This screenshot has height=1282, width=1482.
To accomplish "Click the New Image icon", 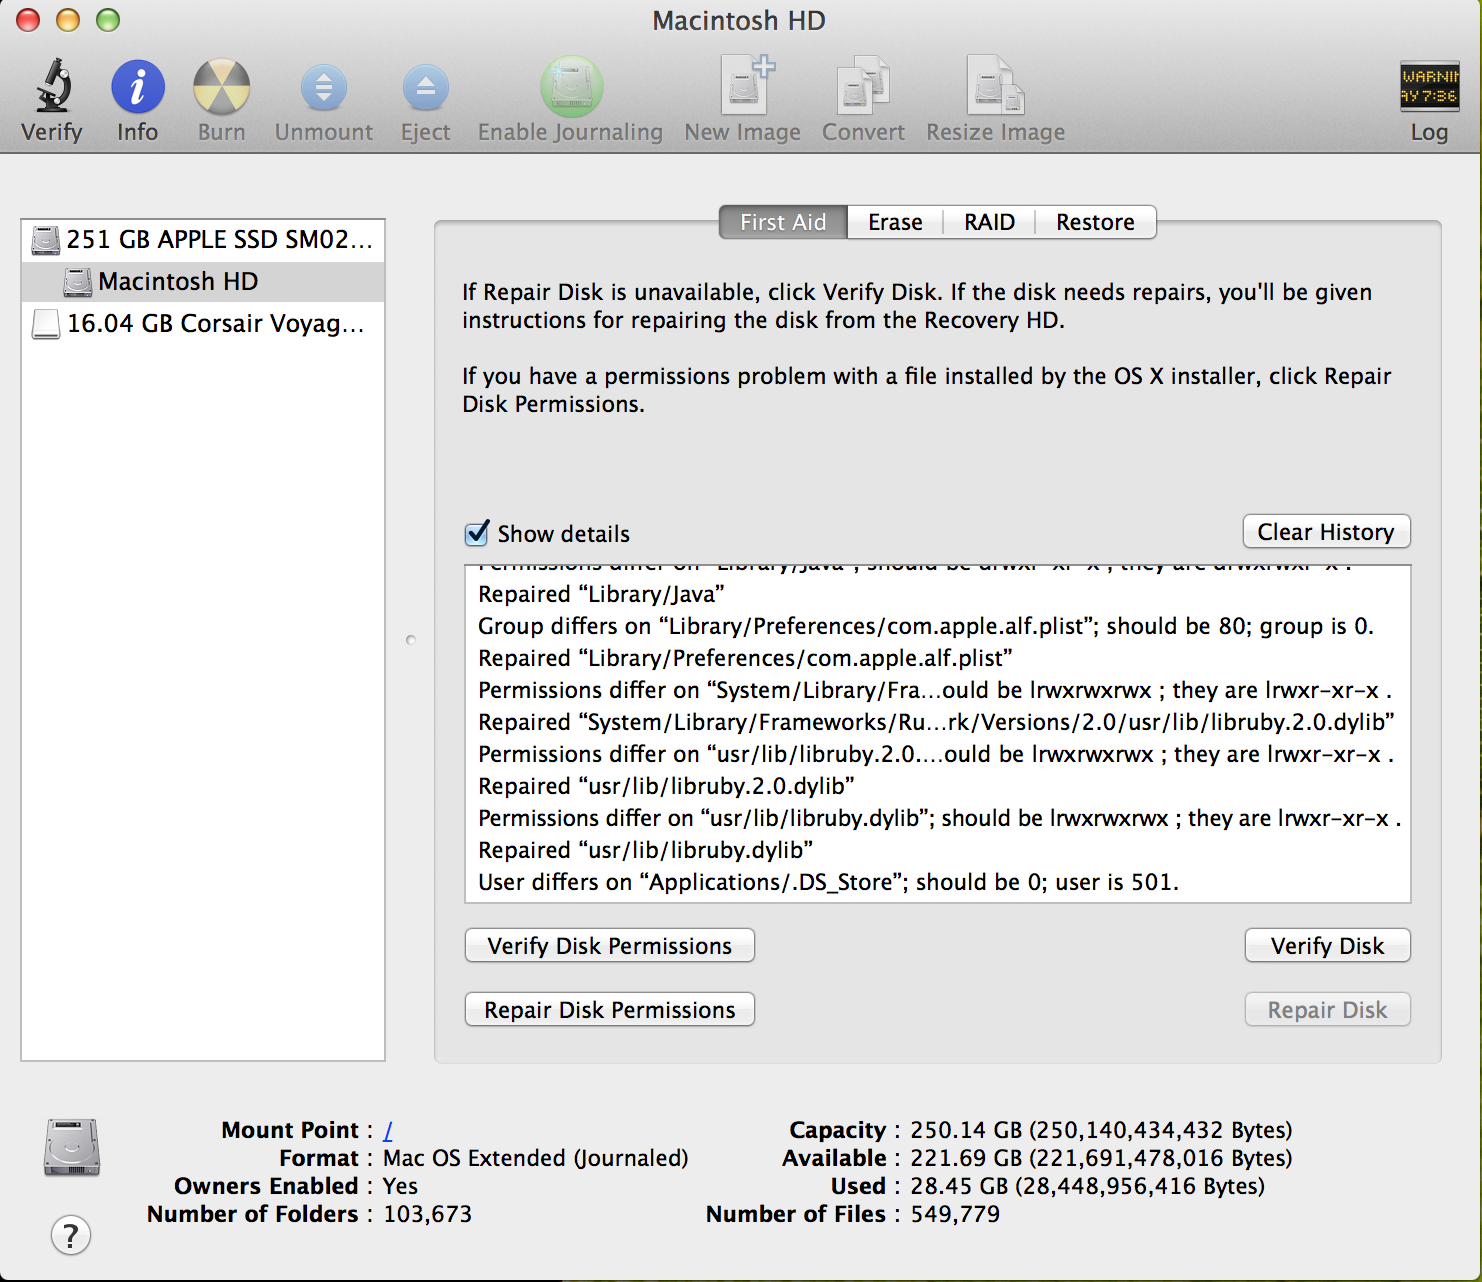I will (x=747, y=85).
